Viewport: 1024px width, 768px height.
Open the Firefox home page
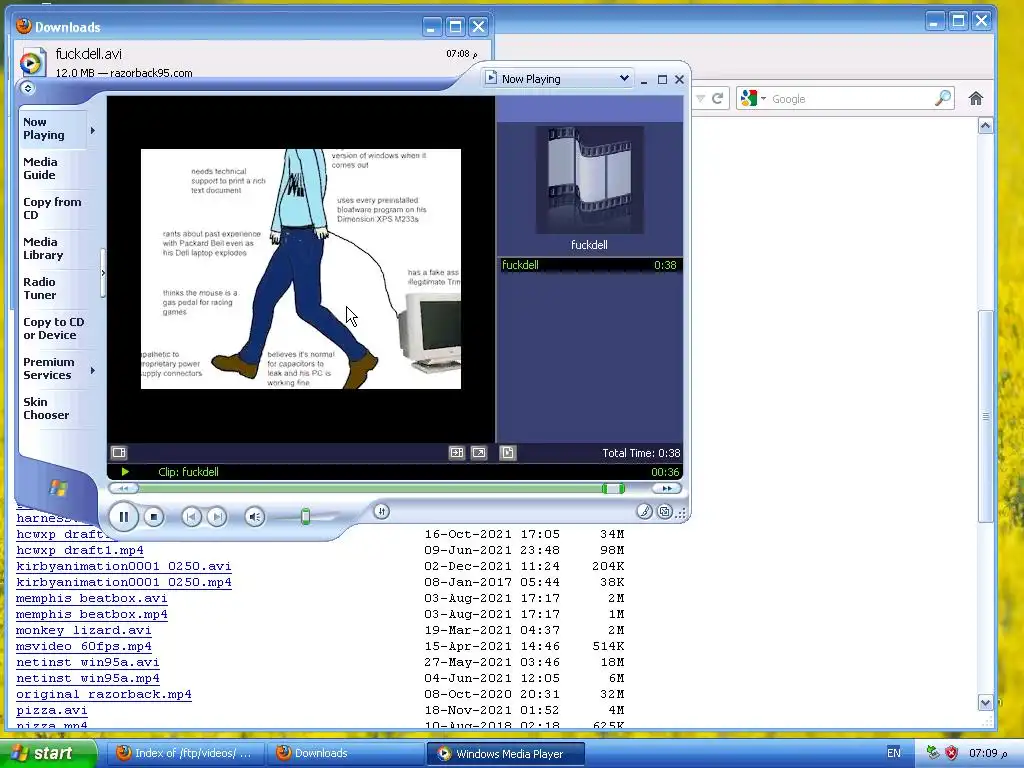[x=976, y=99]
